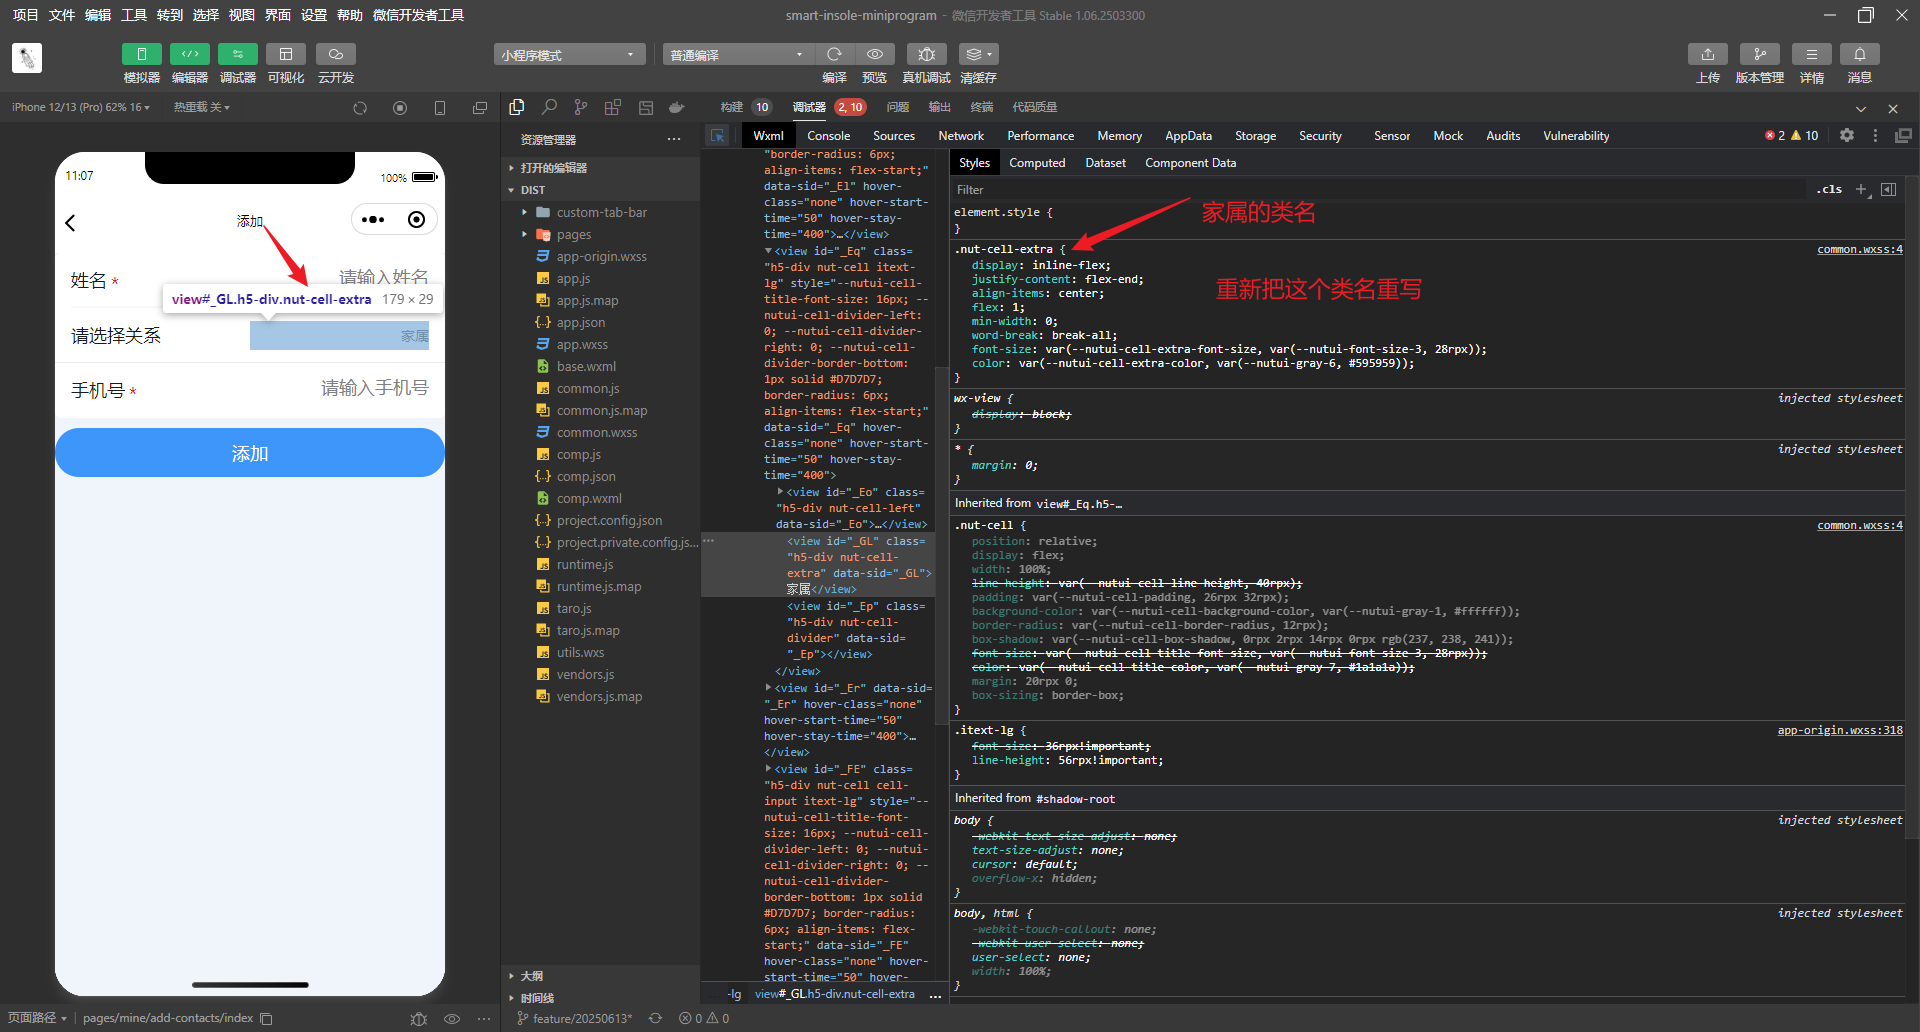Click the 清缓存 clear cache icon
Screen dimensions: 1920x1032
978,54
